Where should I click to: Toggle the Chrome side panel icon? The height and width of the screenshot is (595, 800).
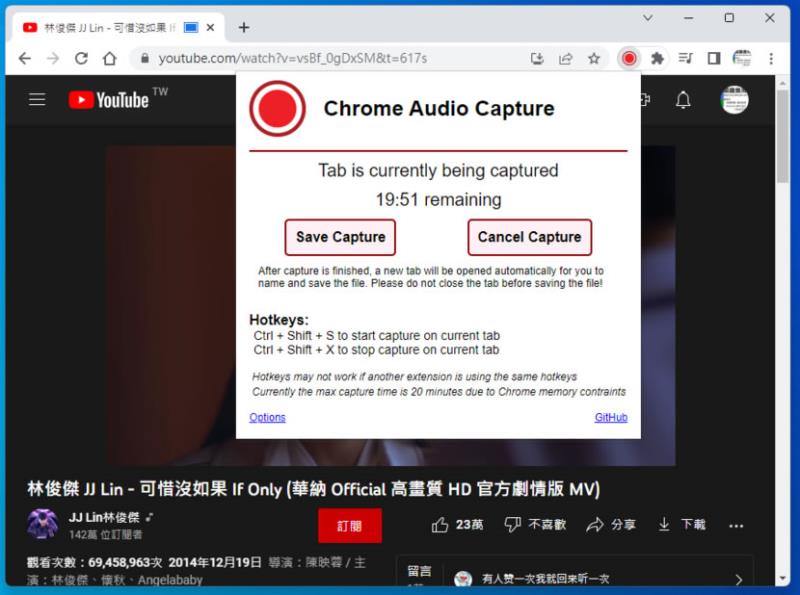[714, 58]
